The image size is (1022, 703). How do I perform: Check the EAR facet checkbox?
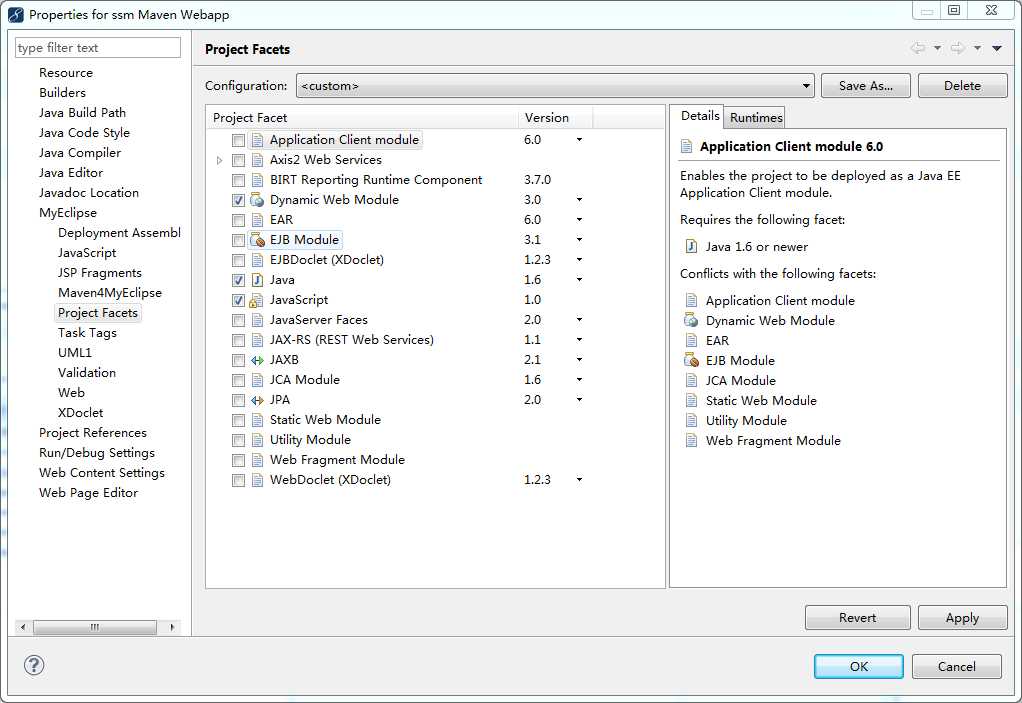239,220
